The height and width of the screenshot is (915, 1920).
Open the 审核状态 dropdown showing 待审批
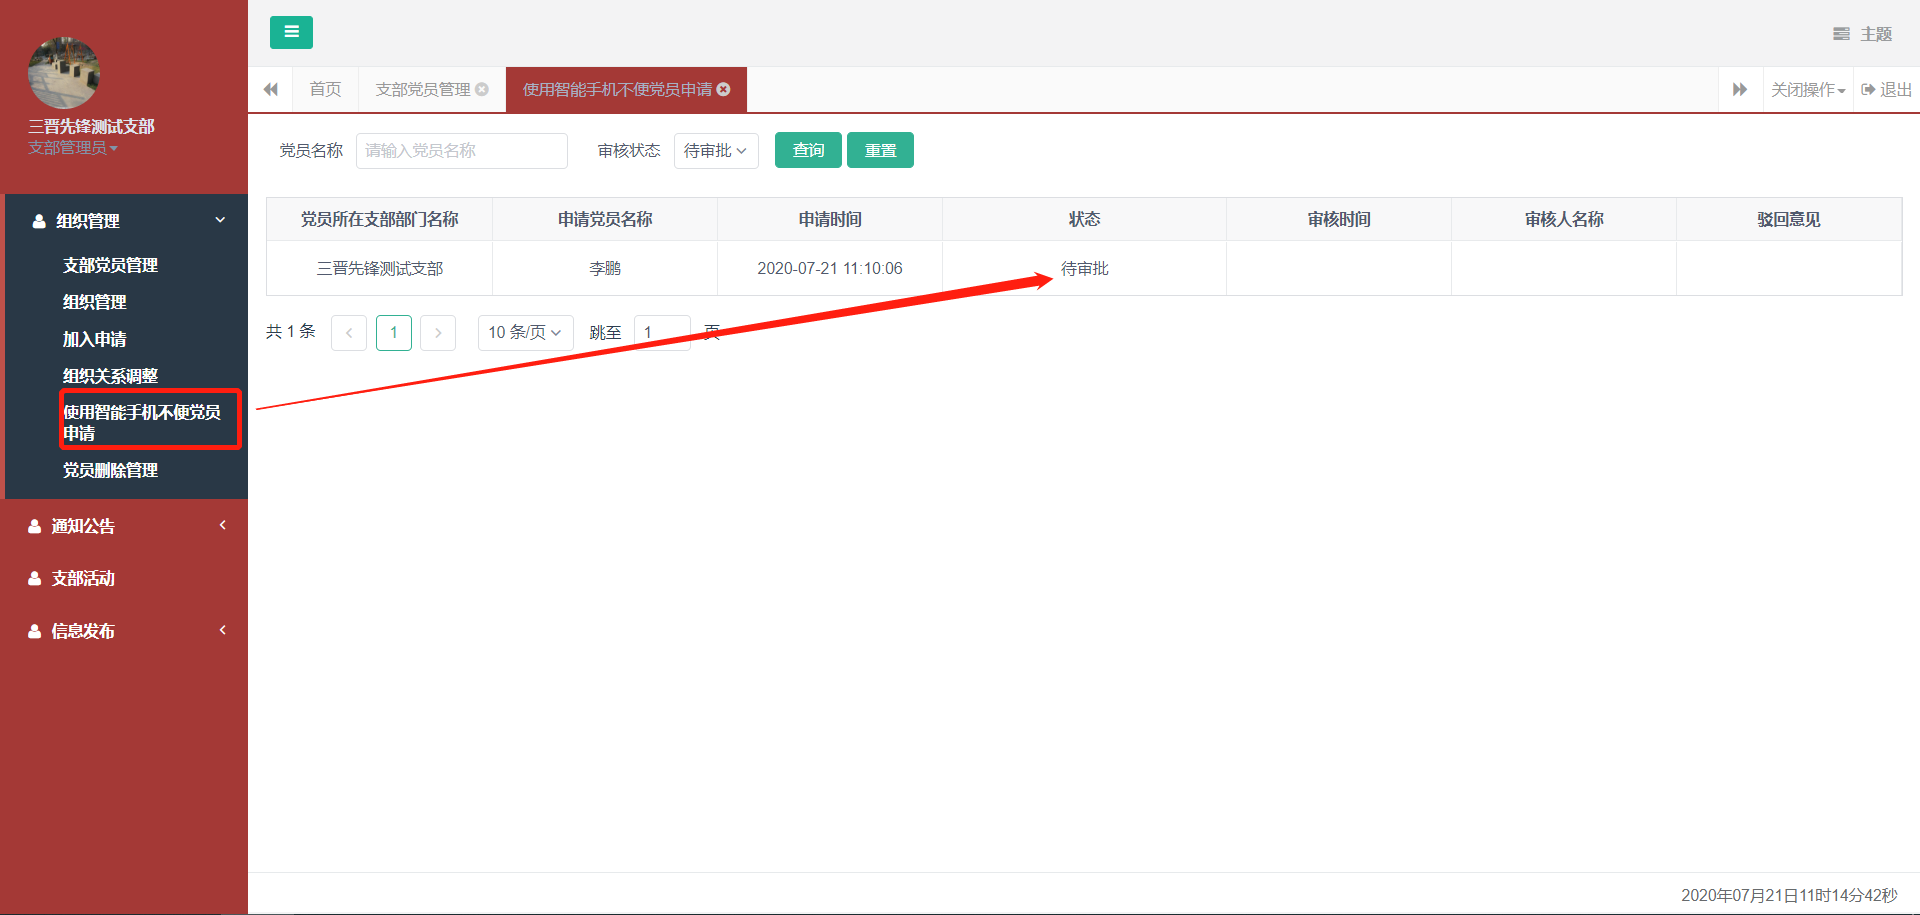(716, 151)
